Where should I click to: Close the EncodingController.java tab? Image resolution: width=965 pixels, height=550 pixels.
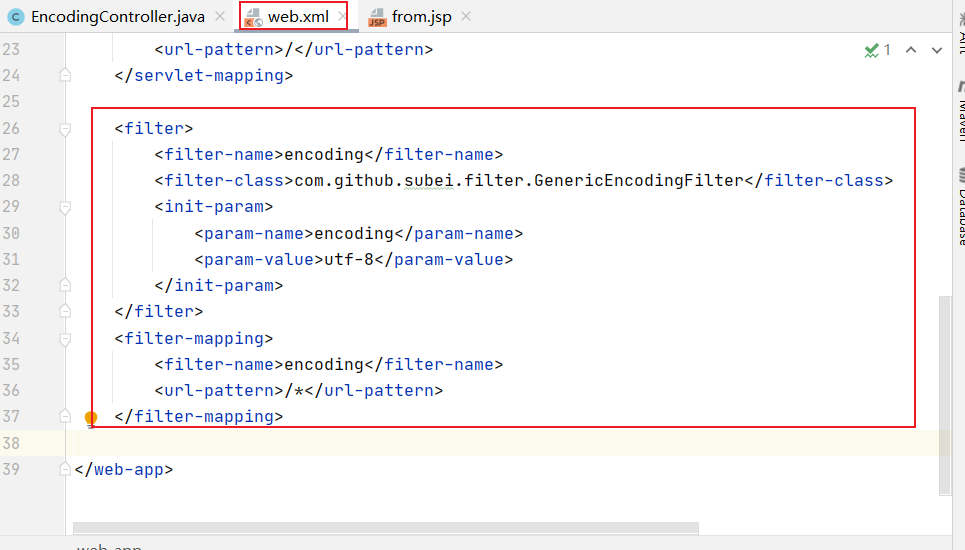pos(220,17)
